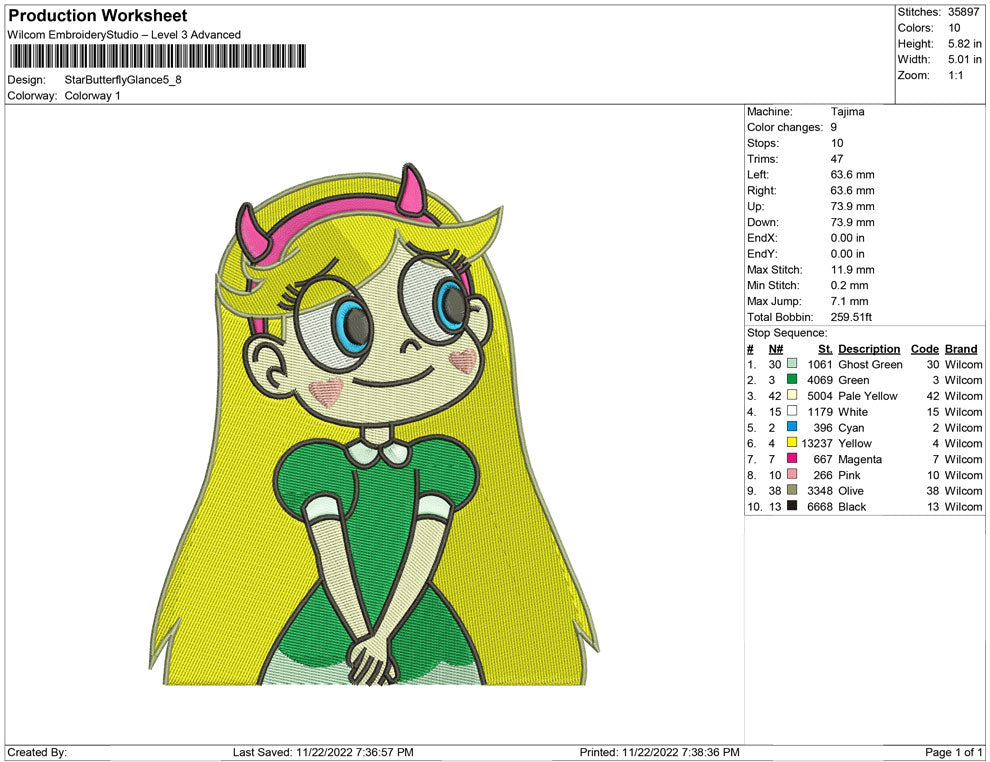Viewport: 990px width, 762px height.
Task: Click the Wilcom EmbroideryStudio Level 3 Advanced text
Action: coord(124,35)
